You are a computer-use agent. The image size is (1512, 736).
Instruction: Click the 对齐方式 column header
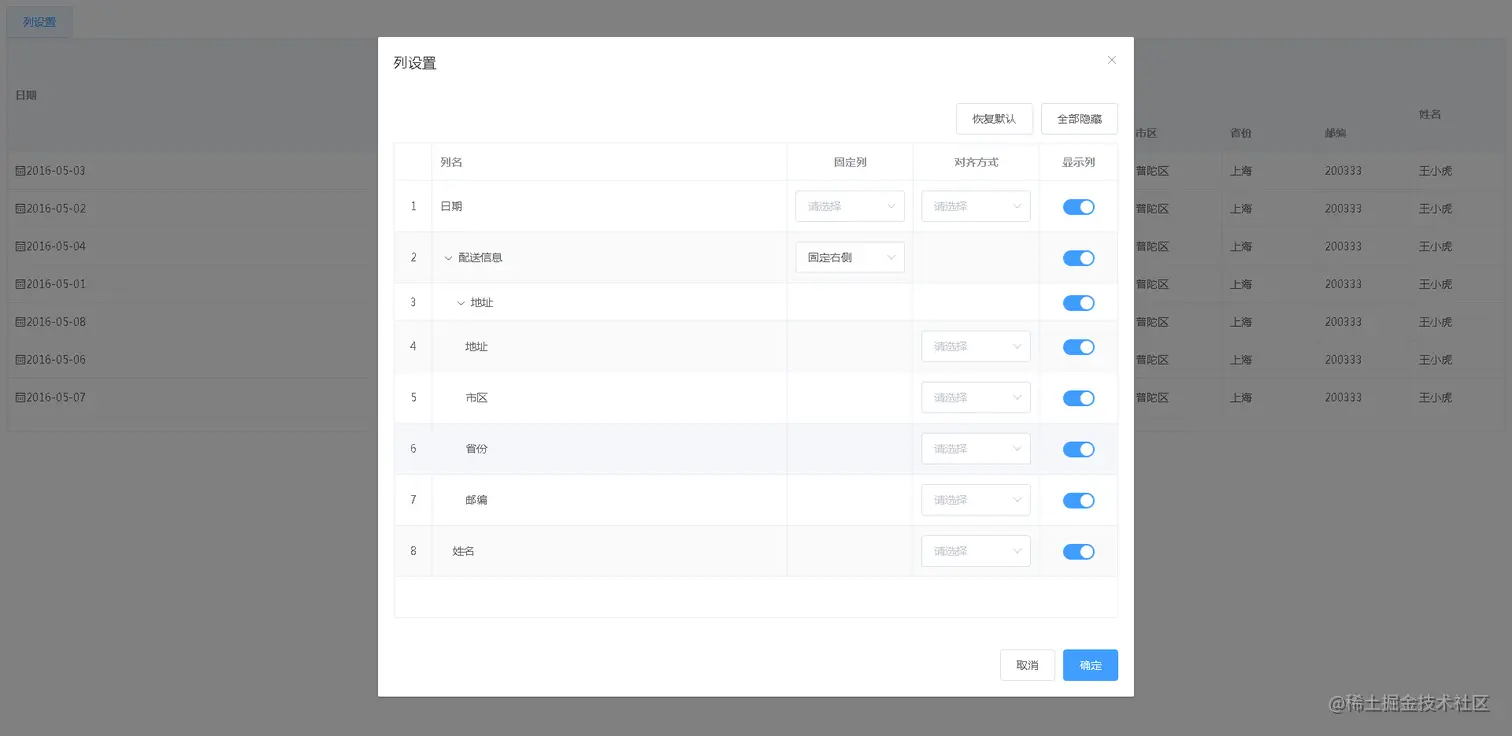click(976, 162)
